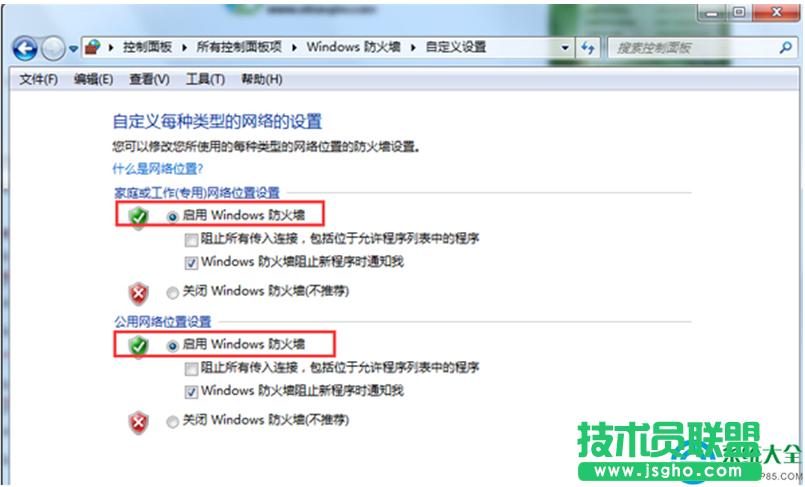Click green shield icon under home/work network settings
Viewport: 805px width, 487px height.
tap(139, 215)
